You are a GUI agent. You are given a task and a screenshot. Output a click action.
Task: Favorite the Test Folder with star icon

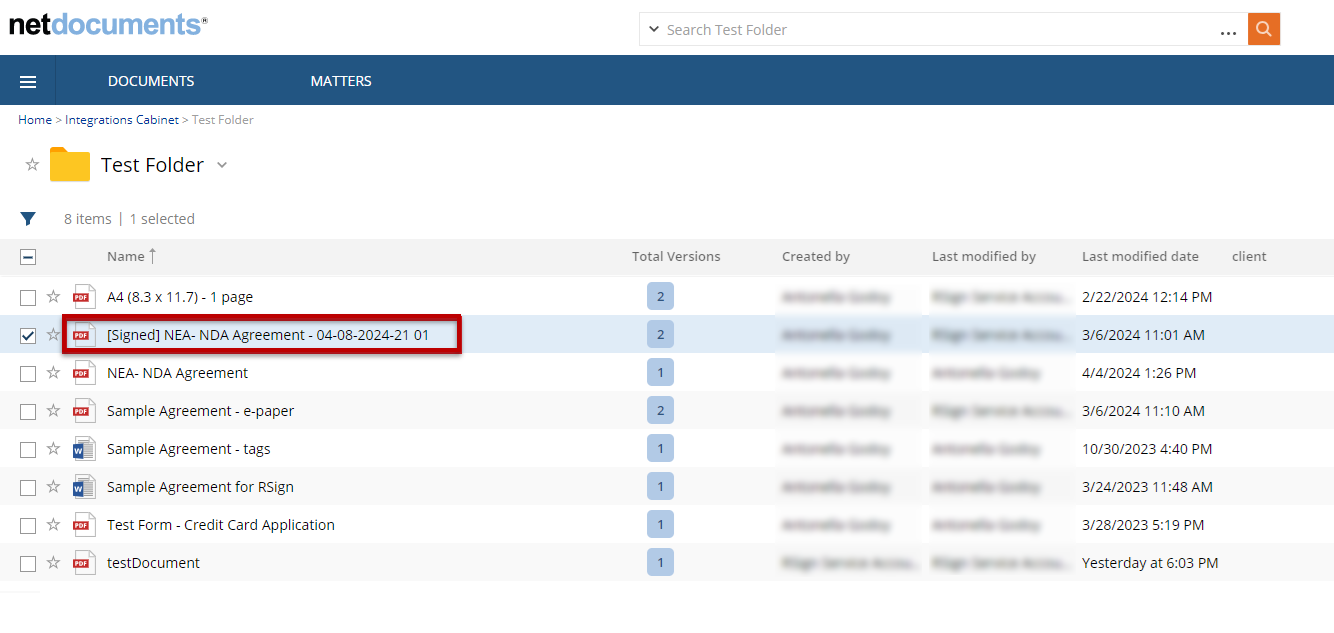point(32,165)
